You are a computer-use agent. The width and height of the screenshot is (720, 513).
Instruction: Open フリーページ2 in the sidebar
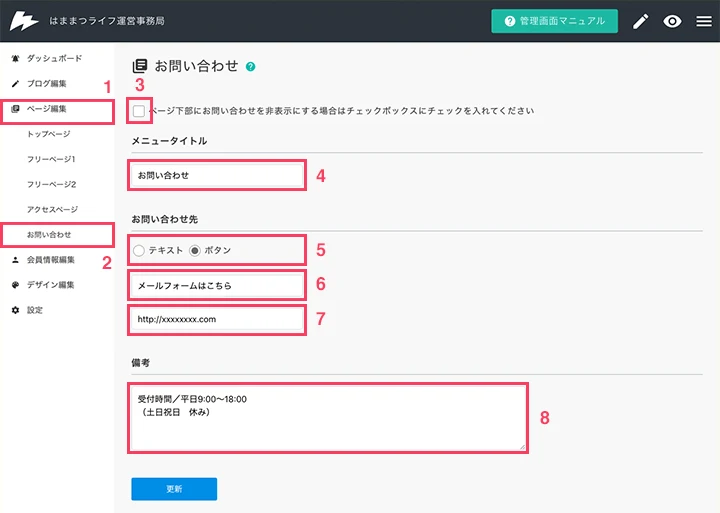tap(51, 184)
